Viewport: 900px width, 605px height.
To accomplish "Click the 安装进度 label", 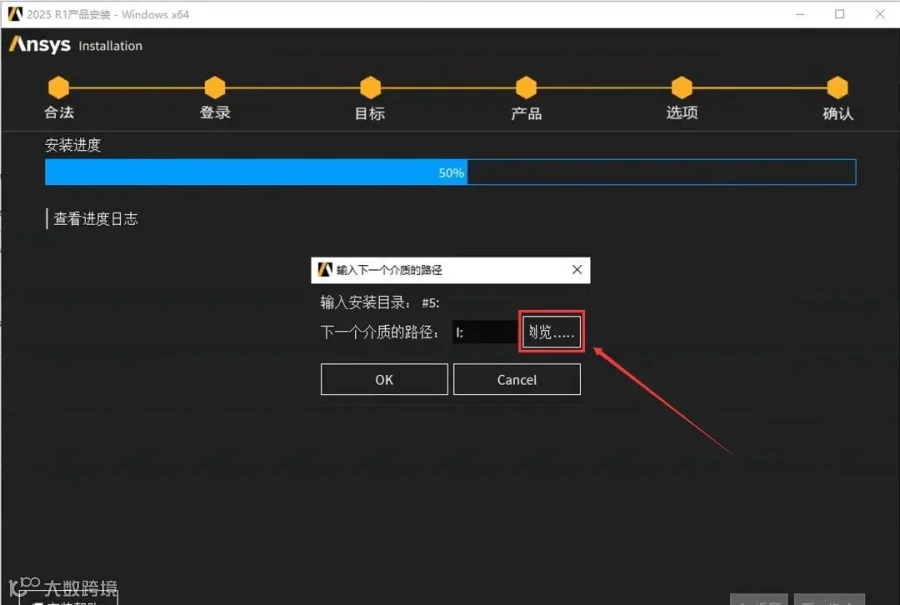I will pos(73,145).
